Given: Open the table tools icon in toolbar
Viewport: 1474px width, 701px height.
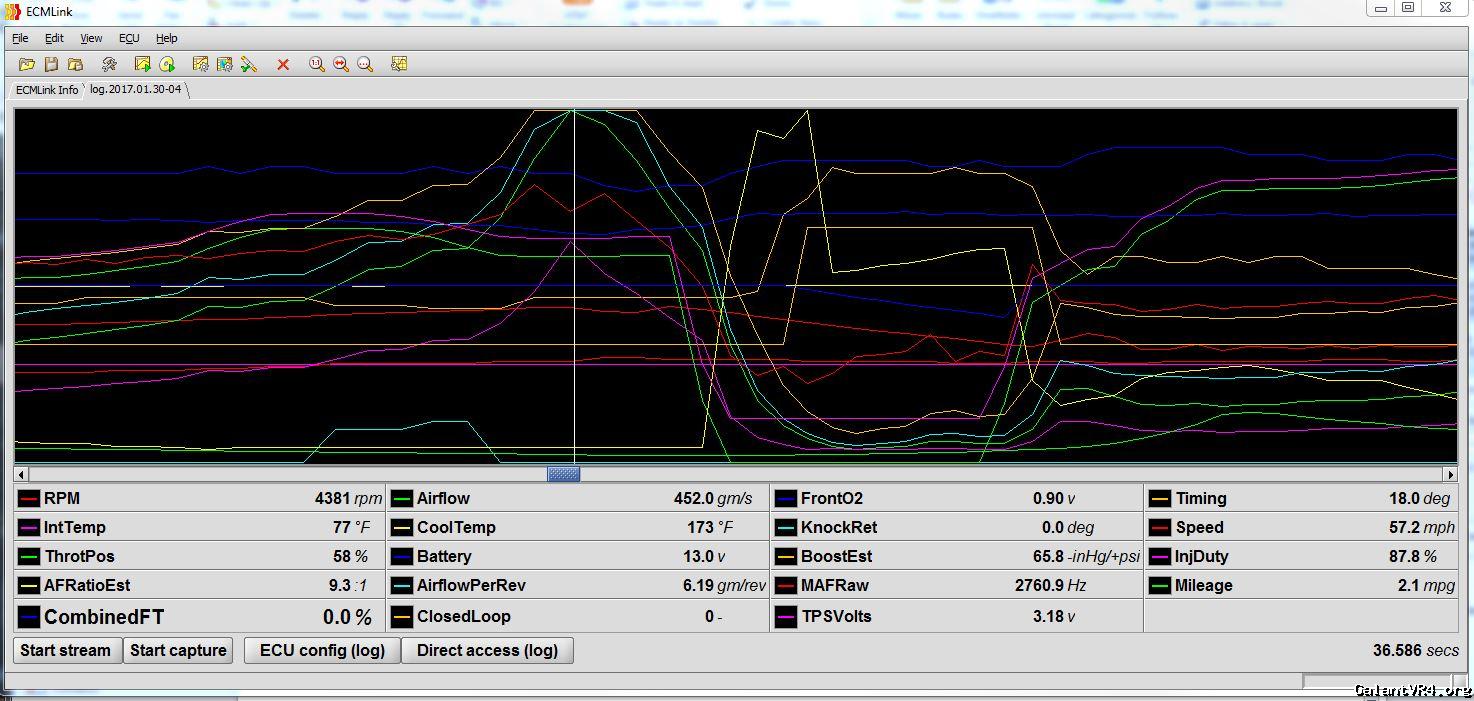Looking at the screenshot, I should tap(399, 64).
